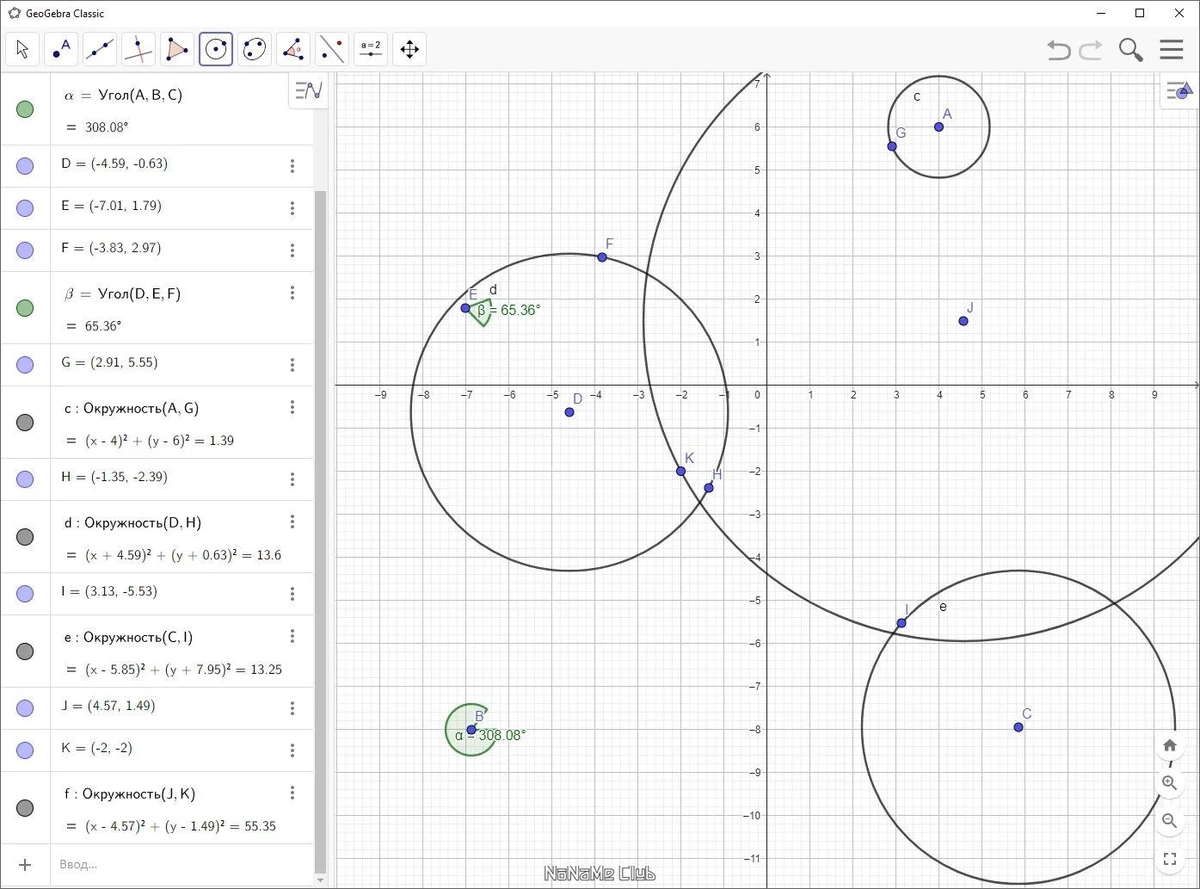Select the I = (3.13, -5.53) row

(156, 593)
